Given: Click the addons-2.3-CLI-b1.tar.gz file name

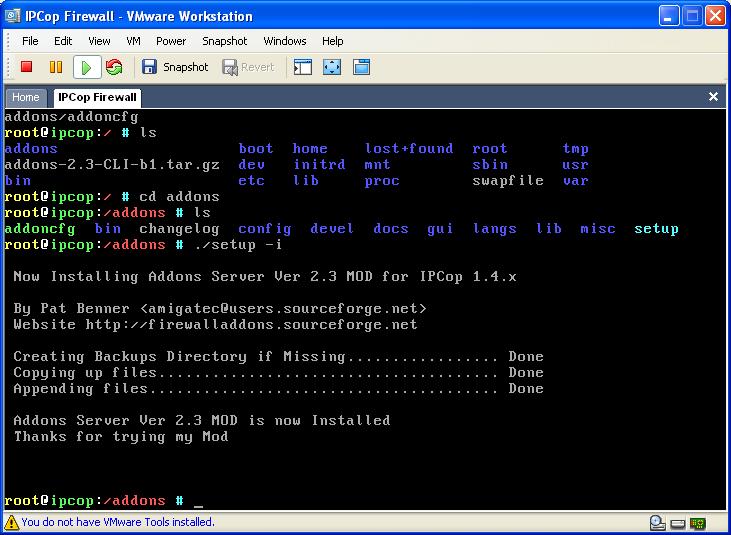Looking at the screenshot, I should point(112,165).
